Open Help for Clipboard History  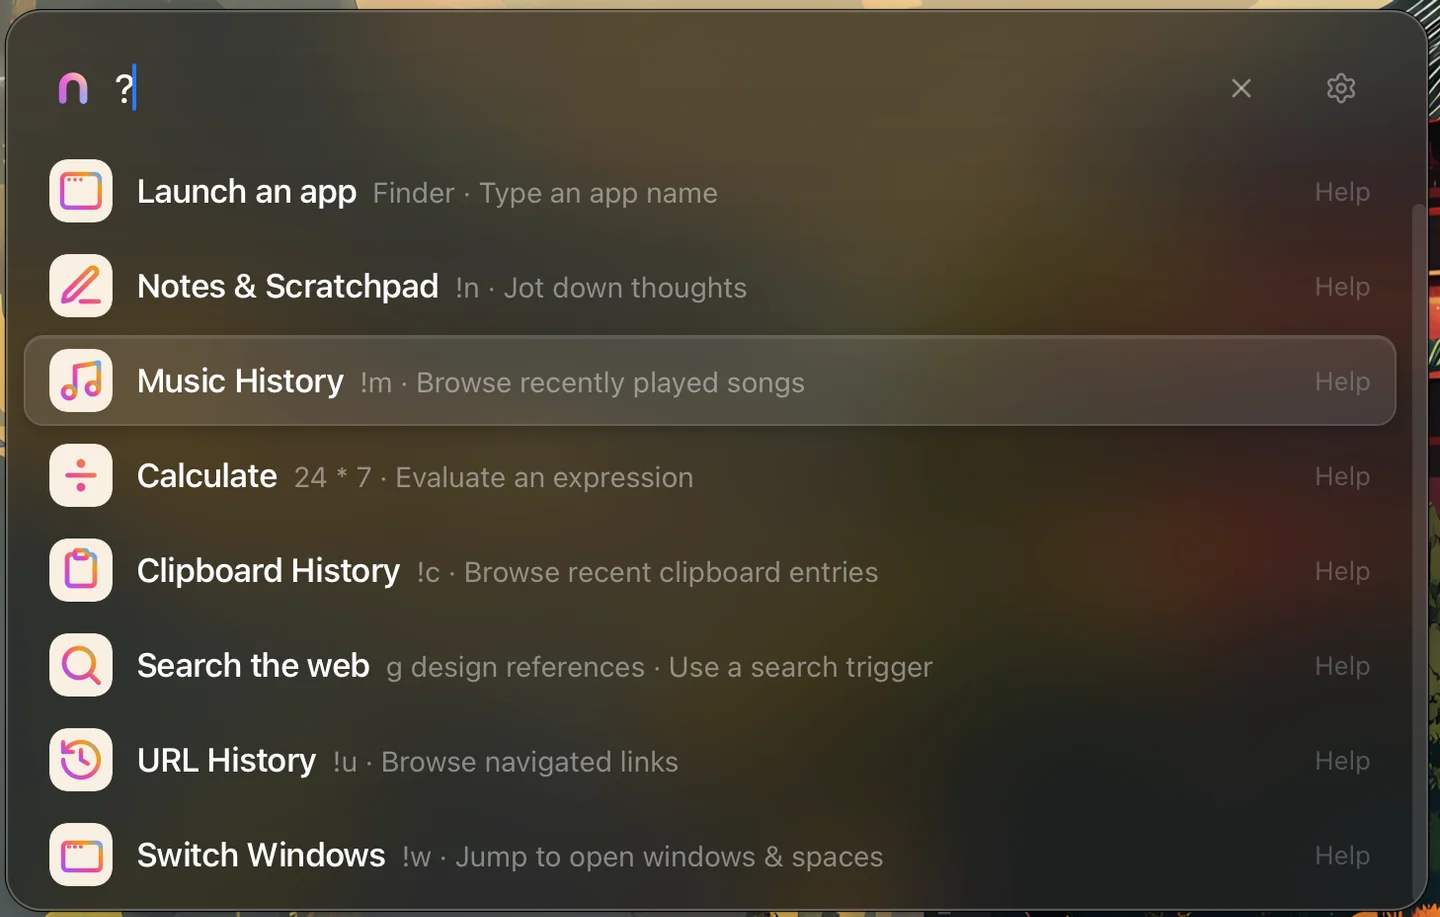click(x=1342, y=571)
